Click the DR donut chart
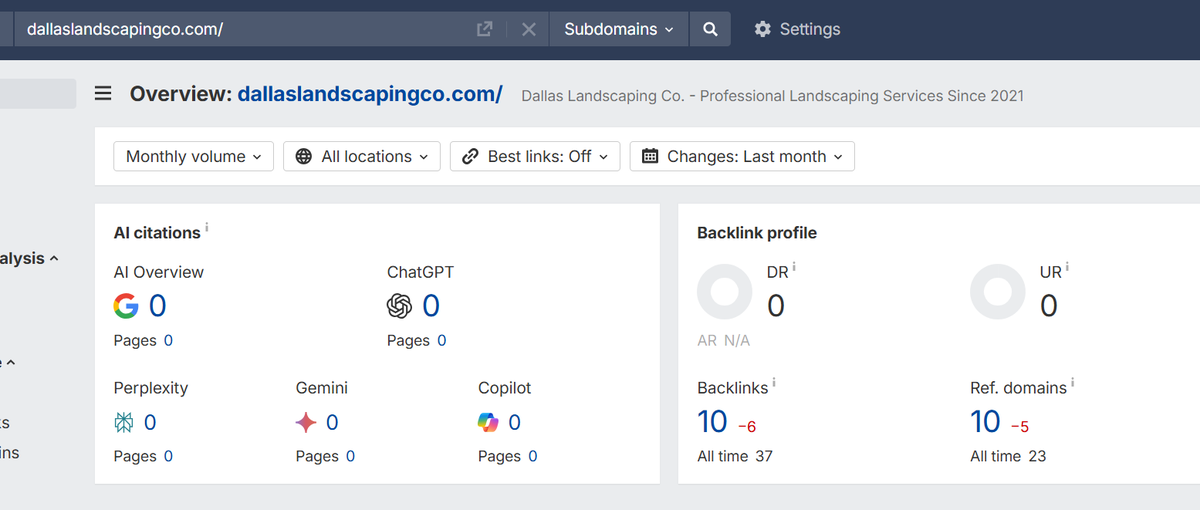This screenshot has width=1200, height=510. (x=724, y=292)
